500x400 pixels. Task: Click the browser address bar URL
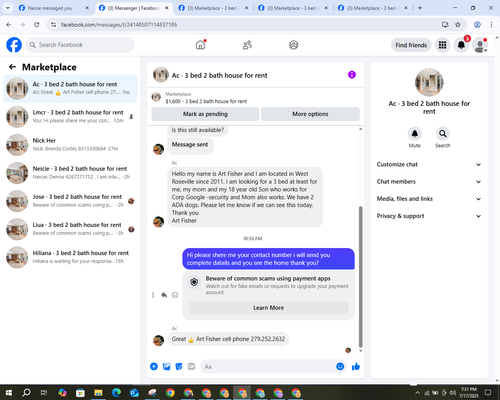pos(119,25)
